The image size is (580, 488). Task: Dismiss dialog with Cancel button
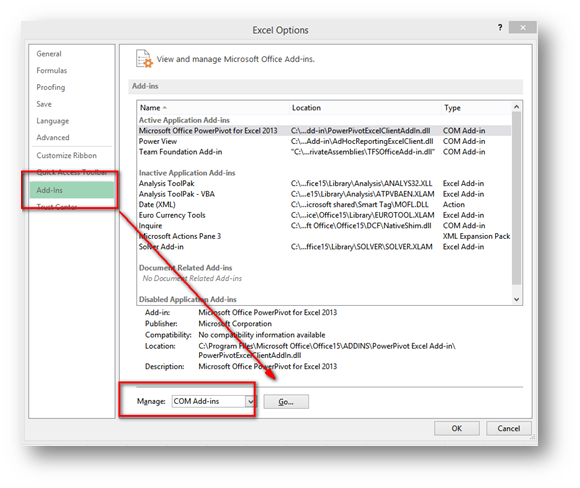[509, 428]
